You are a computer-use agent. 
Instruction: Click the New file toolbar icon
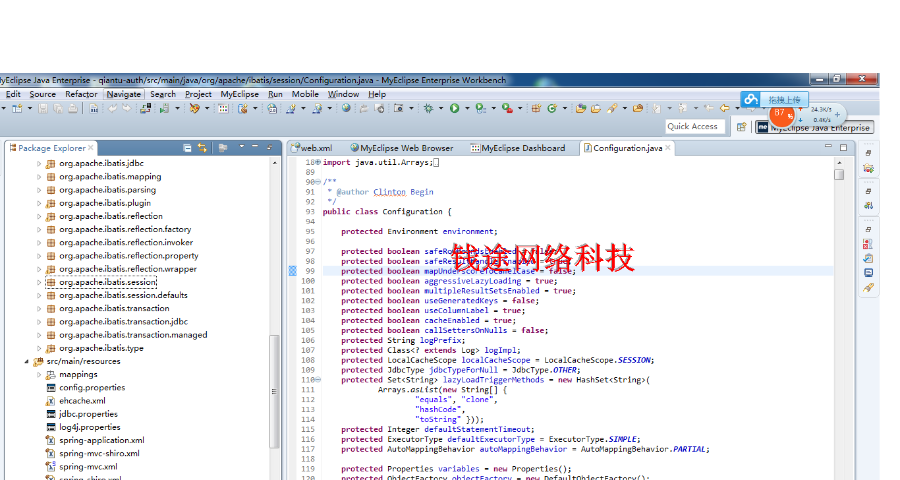click(17, 108)
